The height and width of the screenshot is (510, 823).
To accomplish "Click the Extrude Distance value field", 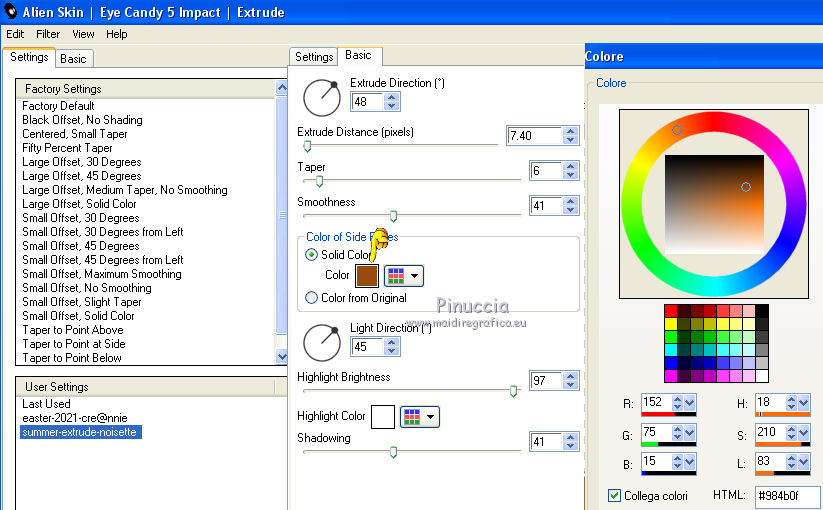I will [534, 135].
